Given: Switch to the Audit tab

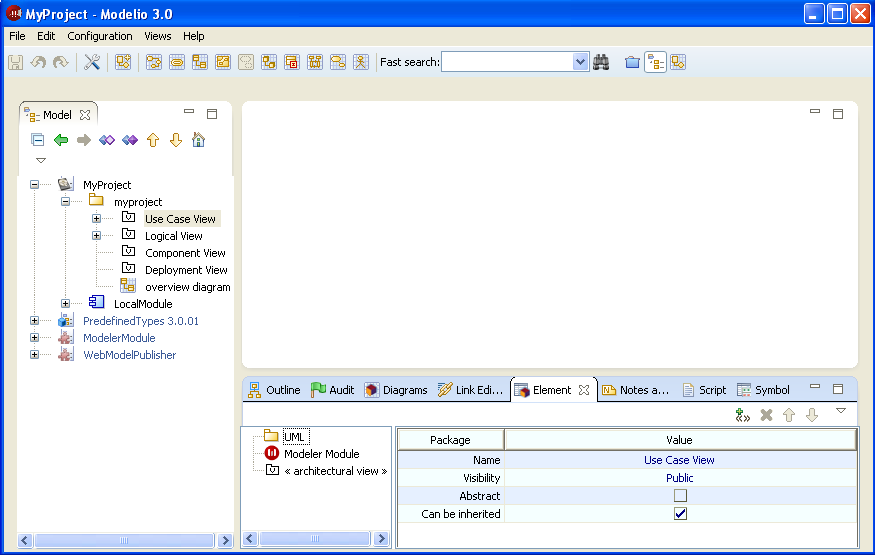Looking at the screenshot, I should [x=333, y=390].
